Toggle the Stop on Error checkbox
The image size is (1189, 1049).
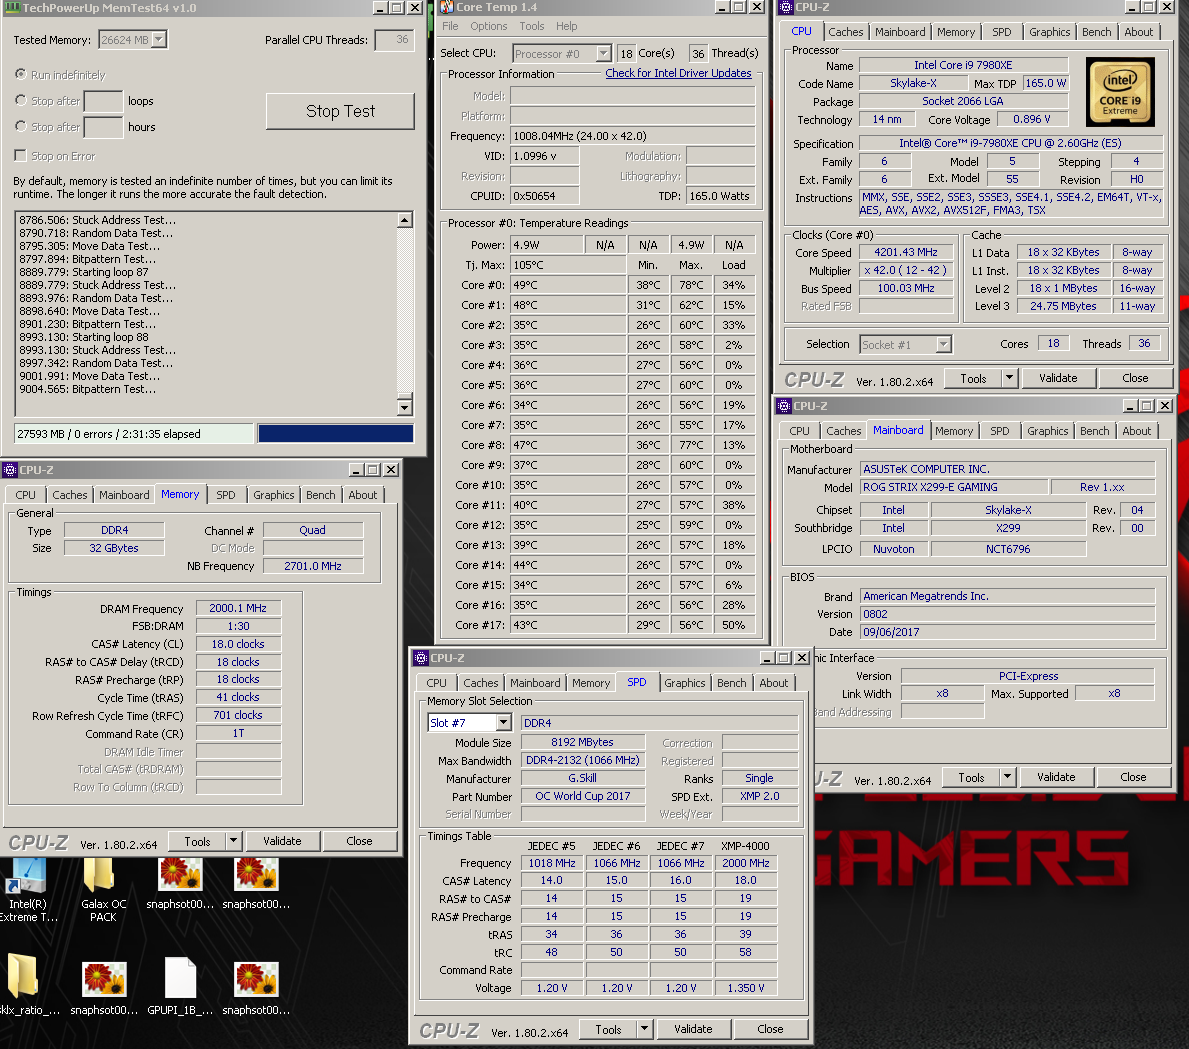tap(20, 155)
